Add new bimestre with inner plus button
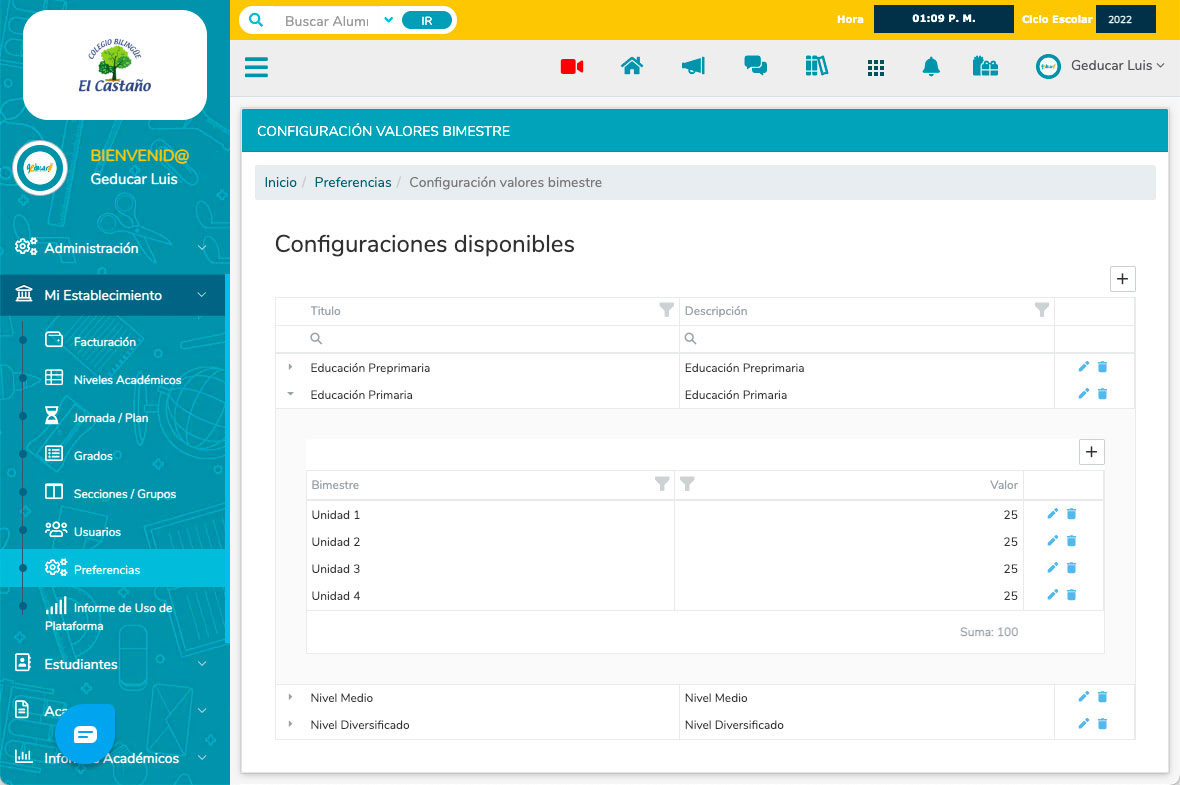The image size is (1180, 785). [x=1091, y=452]
